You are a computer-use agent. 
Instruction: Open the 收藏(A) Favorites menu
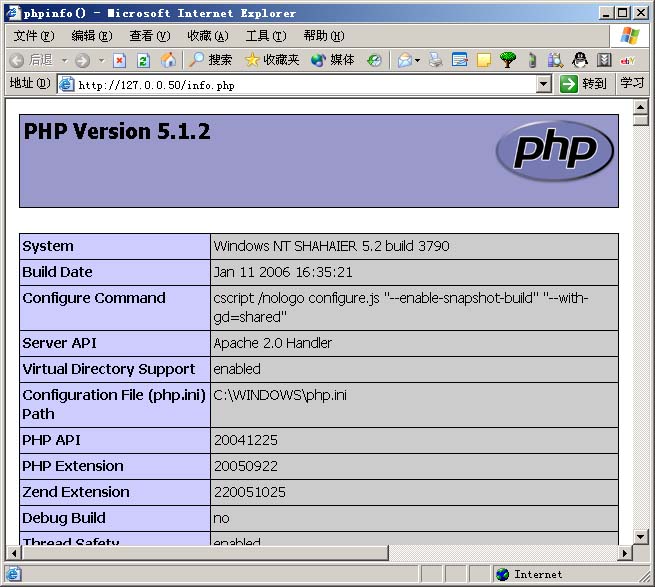(x=208, y=36)
